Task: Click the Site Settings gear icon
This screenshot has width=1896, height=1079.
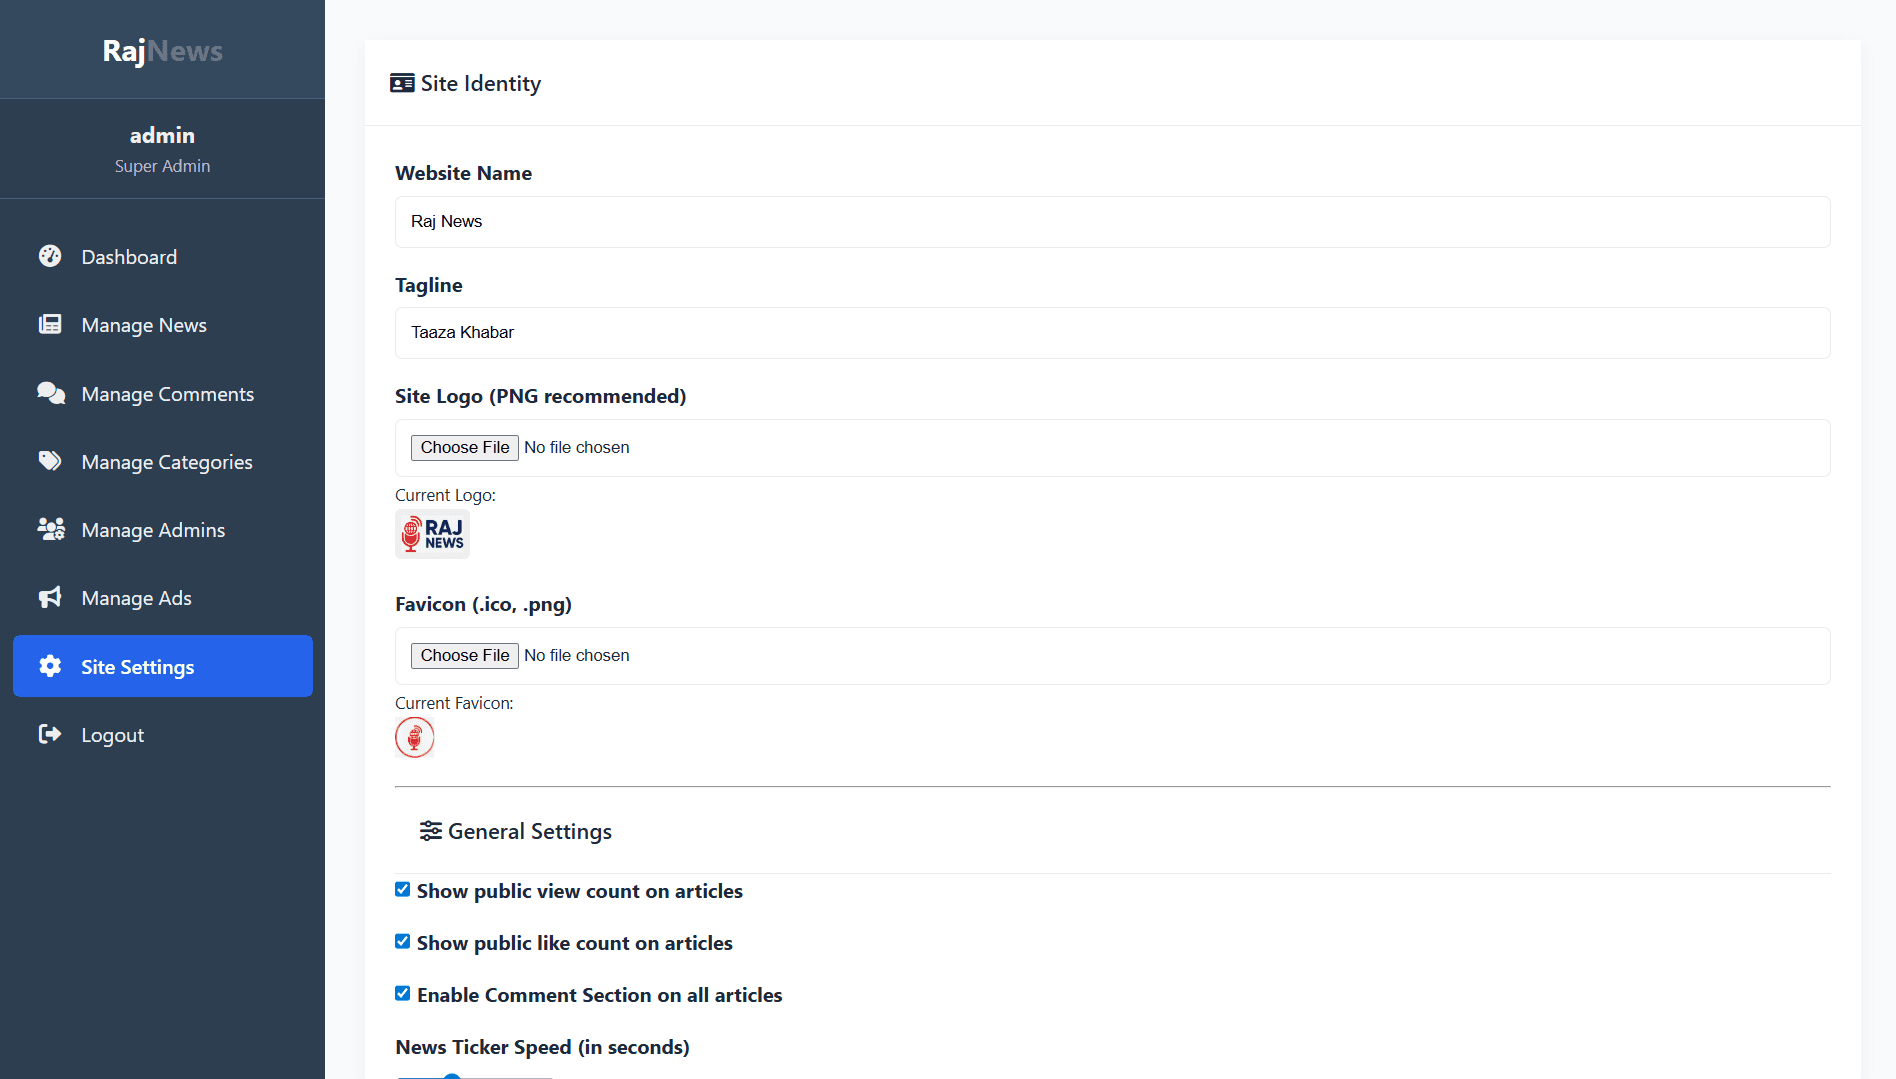Action: pyautogui.click(x=50, y=666)
